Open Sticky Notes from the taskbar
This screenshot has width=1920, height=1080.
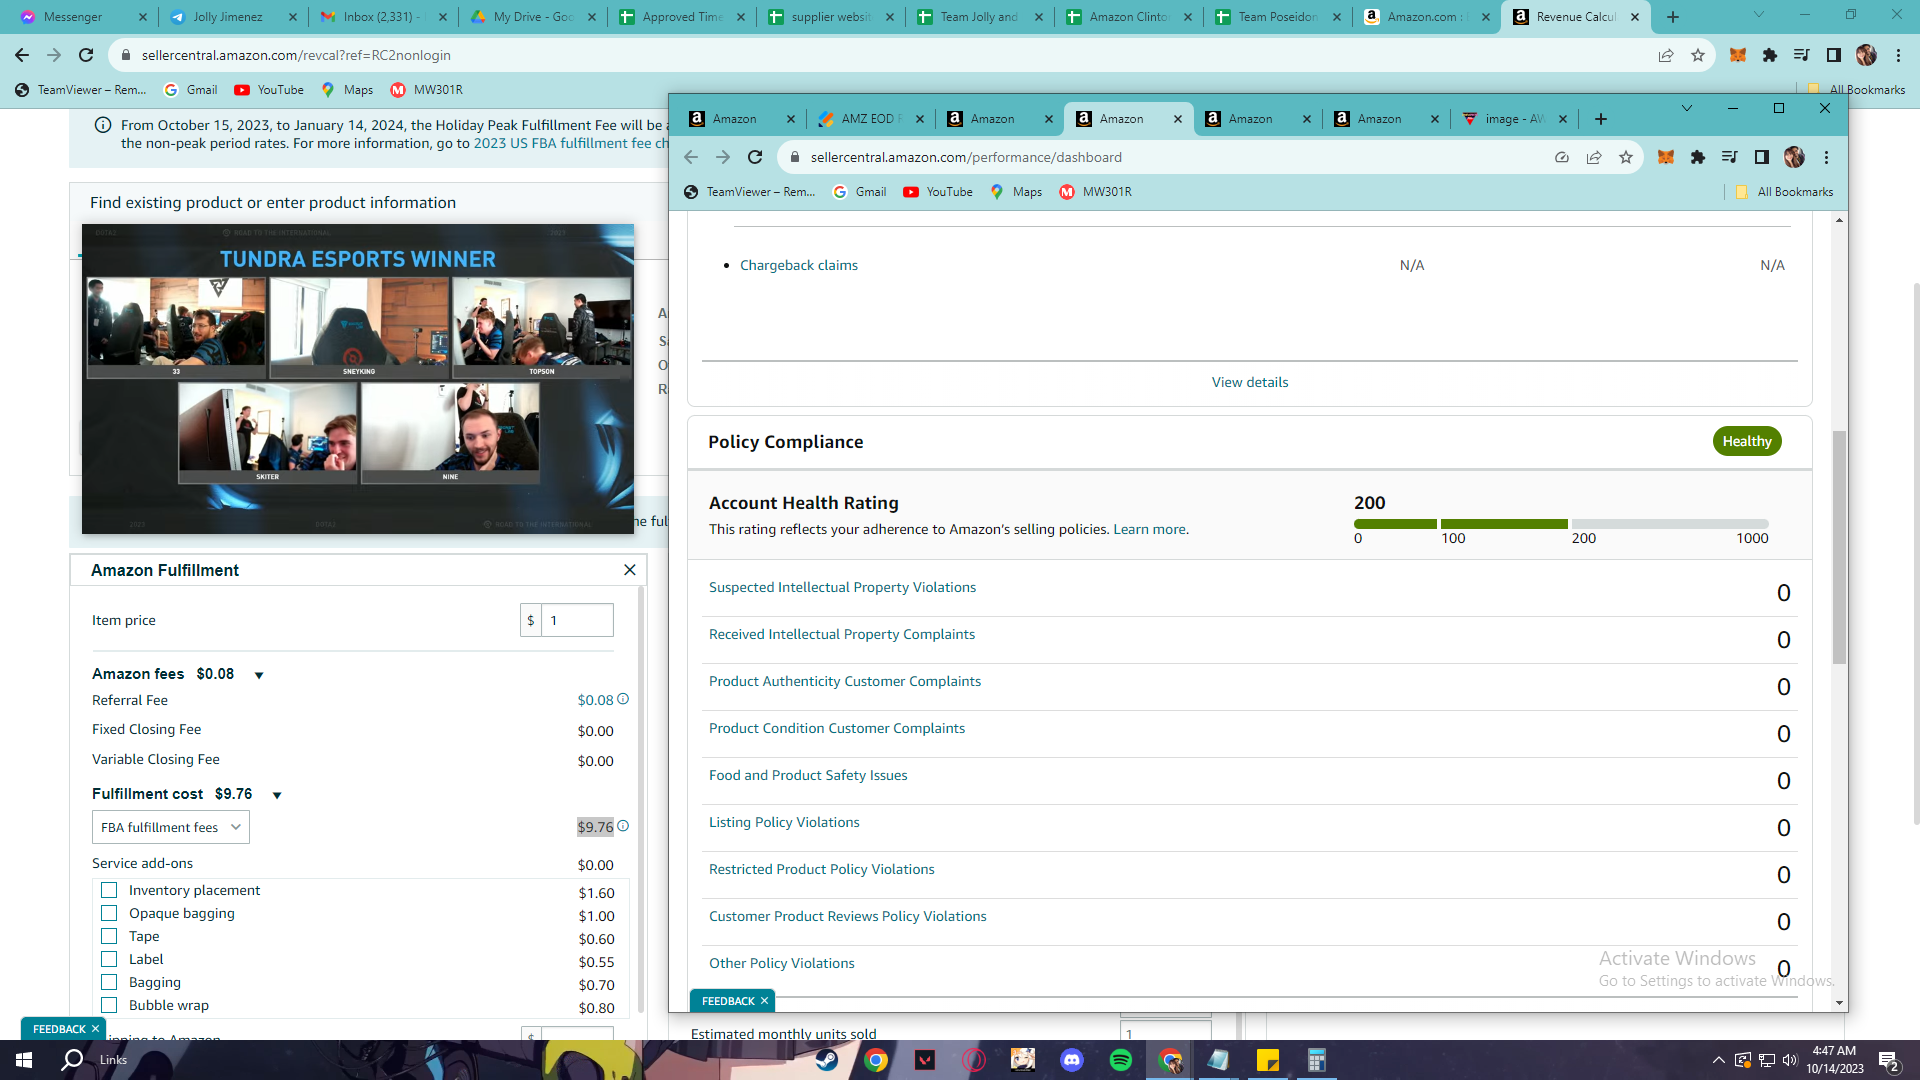pos(1268,1060)
